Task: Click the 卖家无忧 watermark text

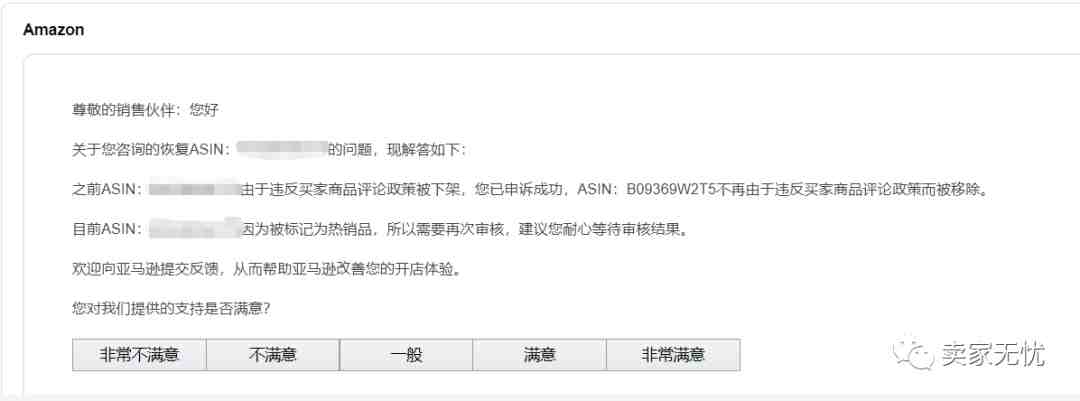Action: click(993, 354)
